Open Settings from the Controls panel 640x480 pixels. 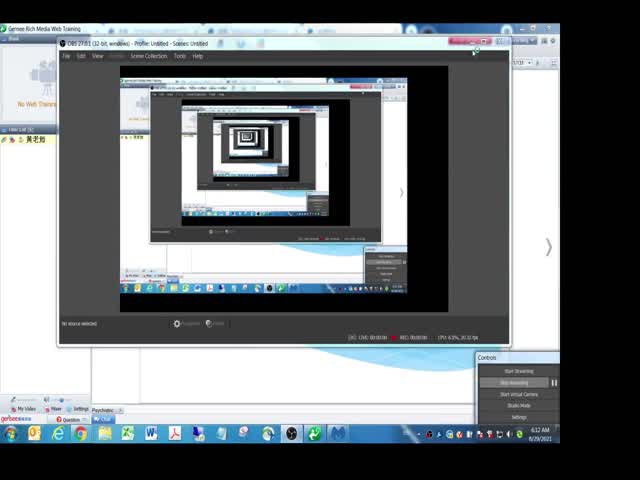click(518, 417)
